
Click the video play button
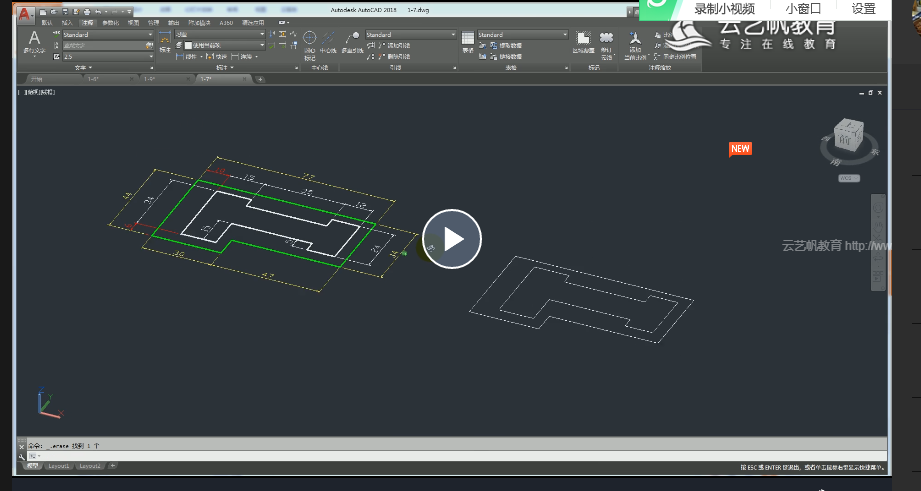452,239
